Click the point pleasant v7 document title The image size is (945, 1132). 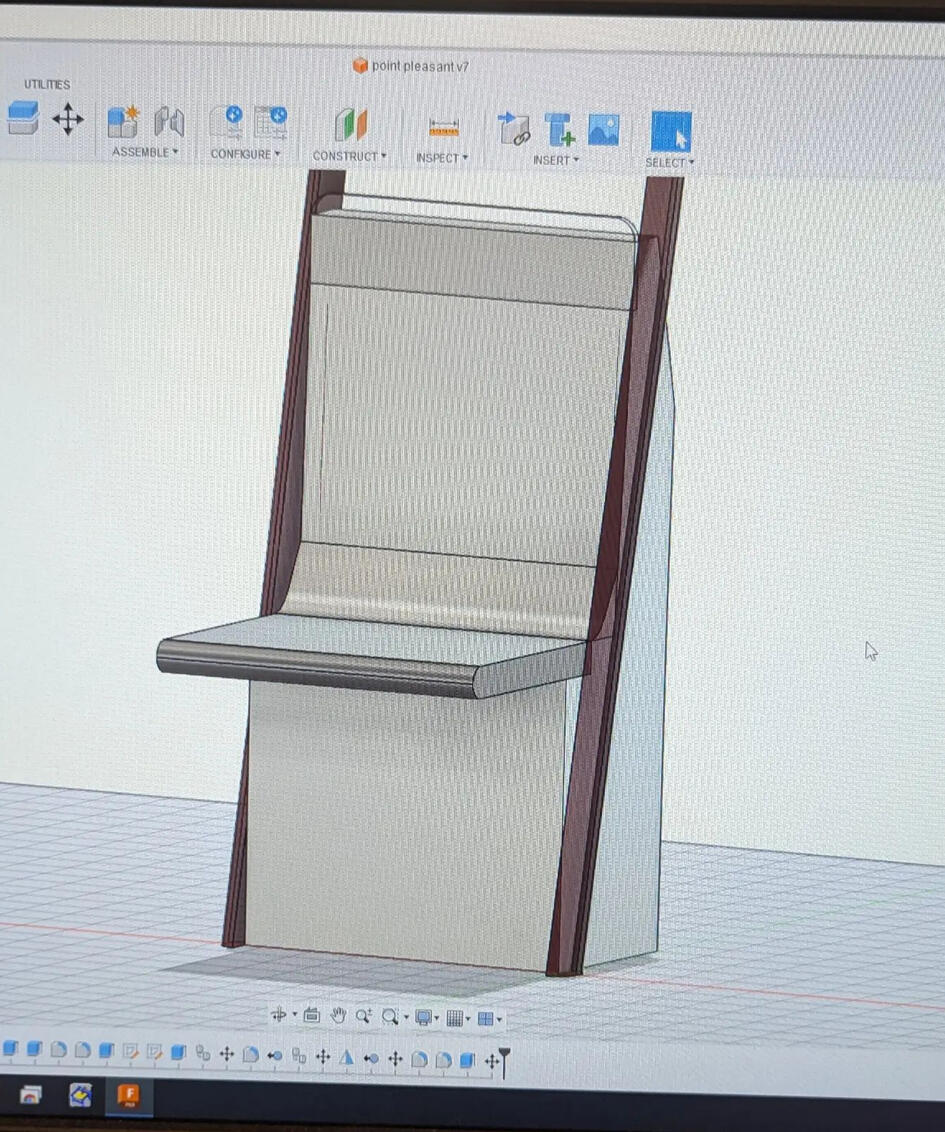point(419,66)
